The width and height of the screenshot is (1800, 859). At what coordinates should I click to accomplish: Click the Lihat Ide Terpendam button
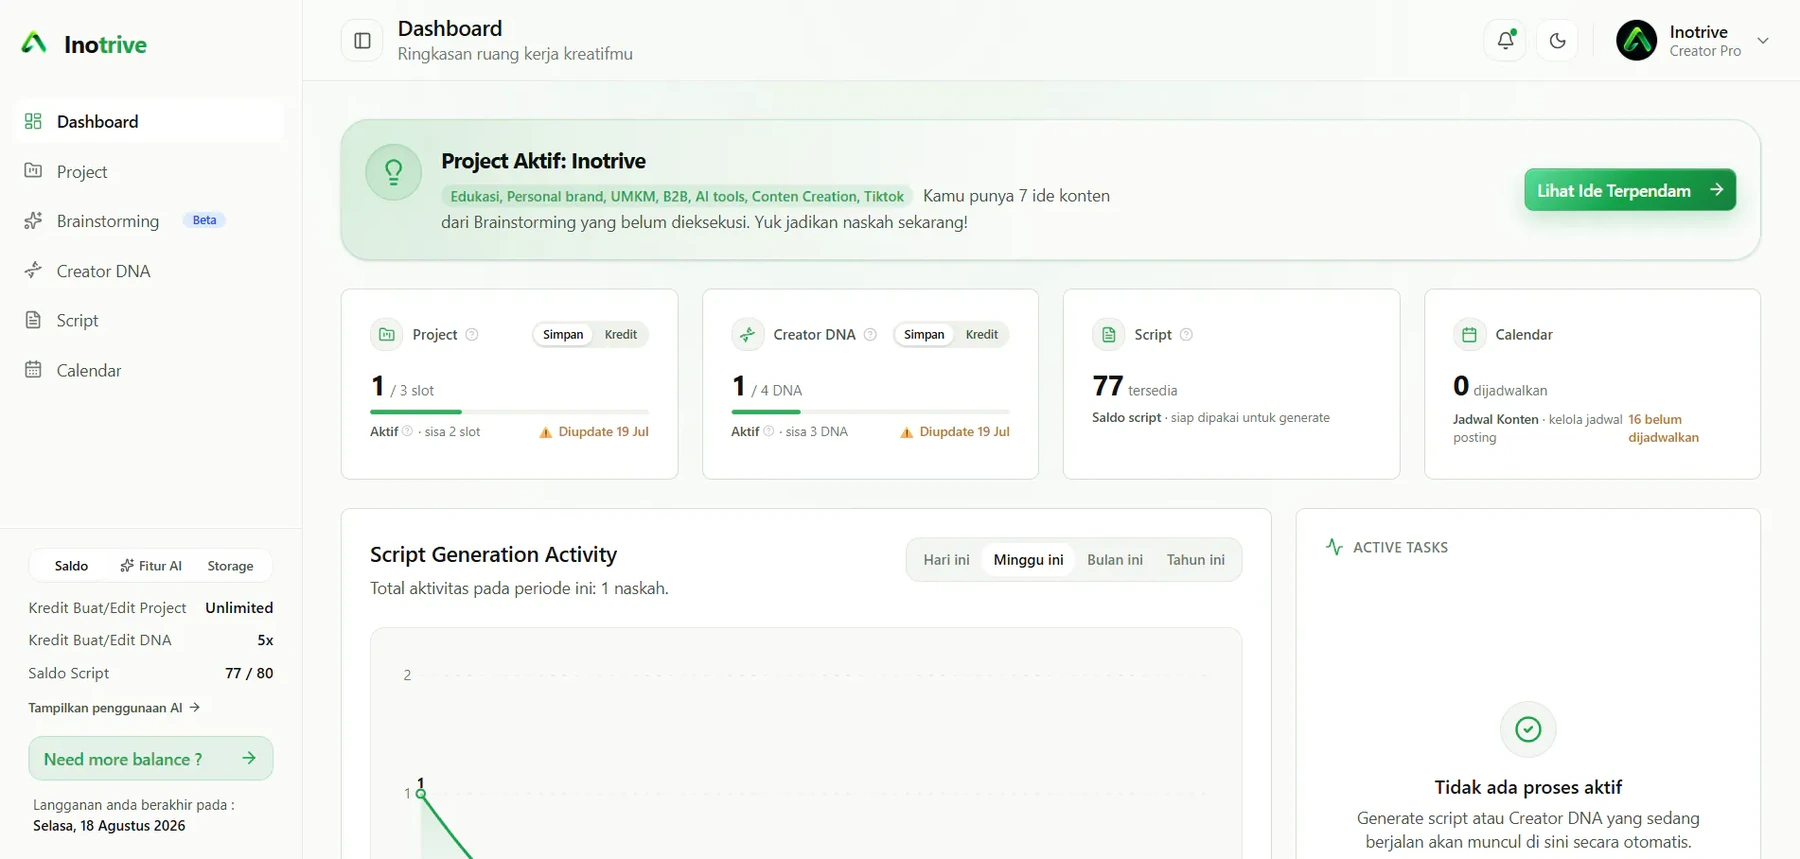point(1630,190)
